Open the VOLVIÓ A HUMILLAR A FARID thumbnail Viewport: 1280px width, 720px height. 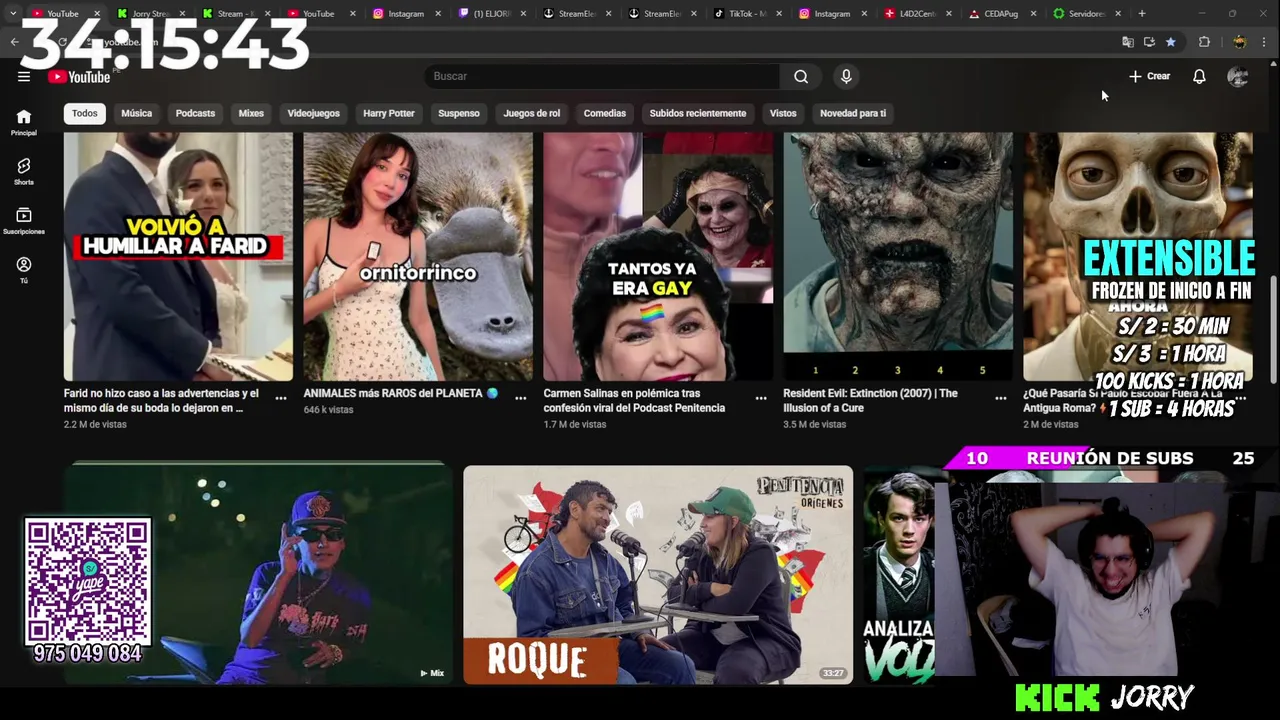(178, 257)
